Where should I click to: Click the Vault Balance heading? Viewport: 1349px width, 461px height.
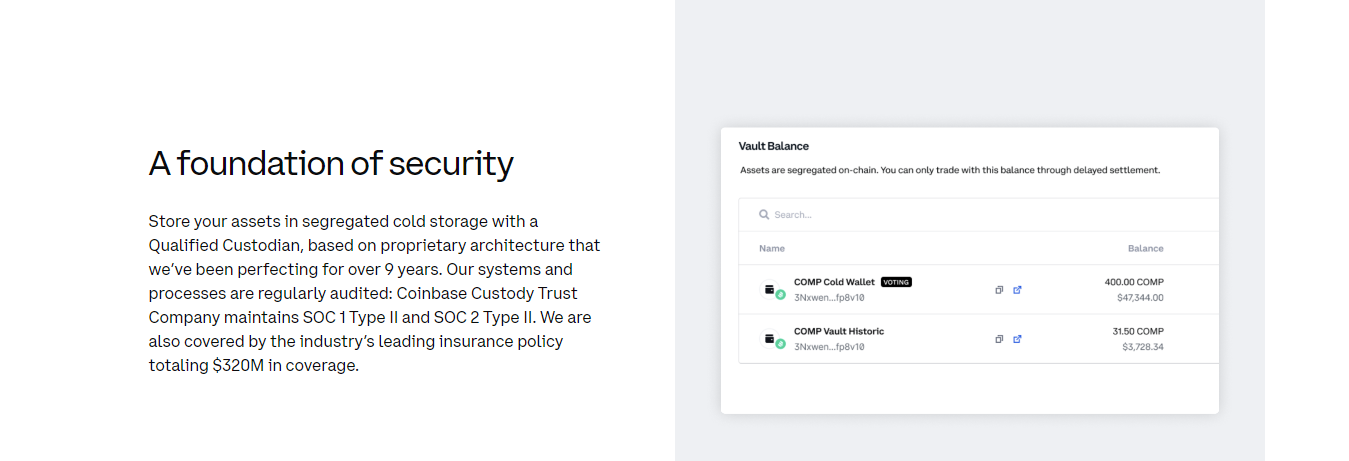point(774,146)
